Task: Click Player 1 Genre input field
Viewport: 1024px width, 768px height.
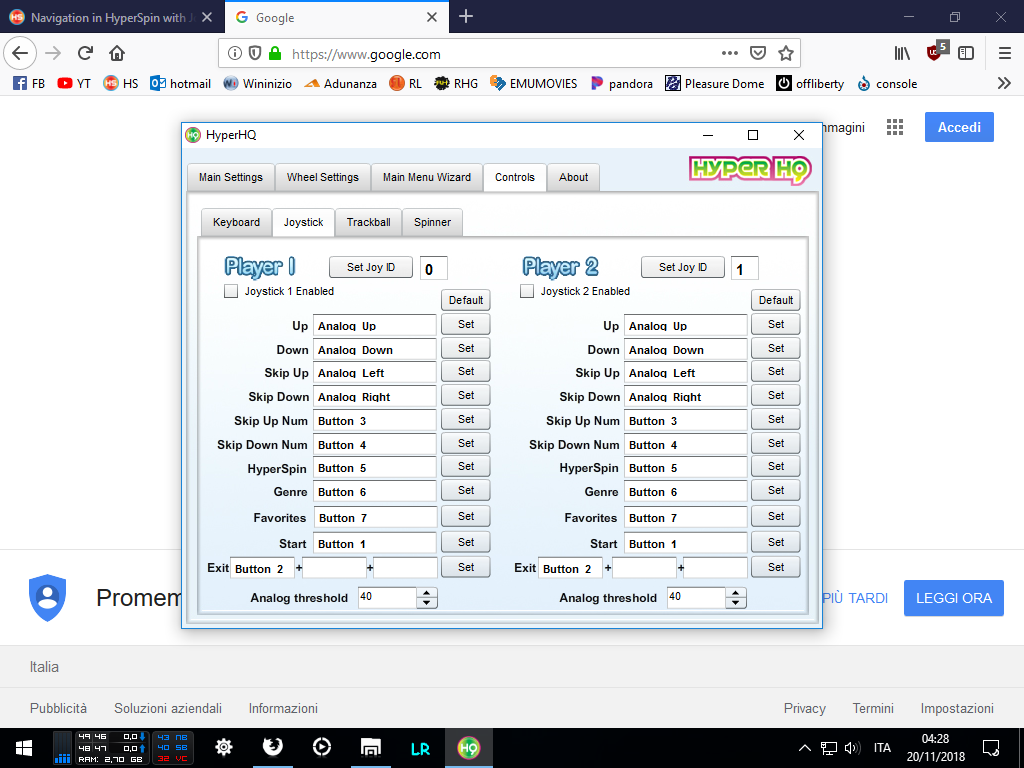Action: click(375, 492)
